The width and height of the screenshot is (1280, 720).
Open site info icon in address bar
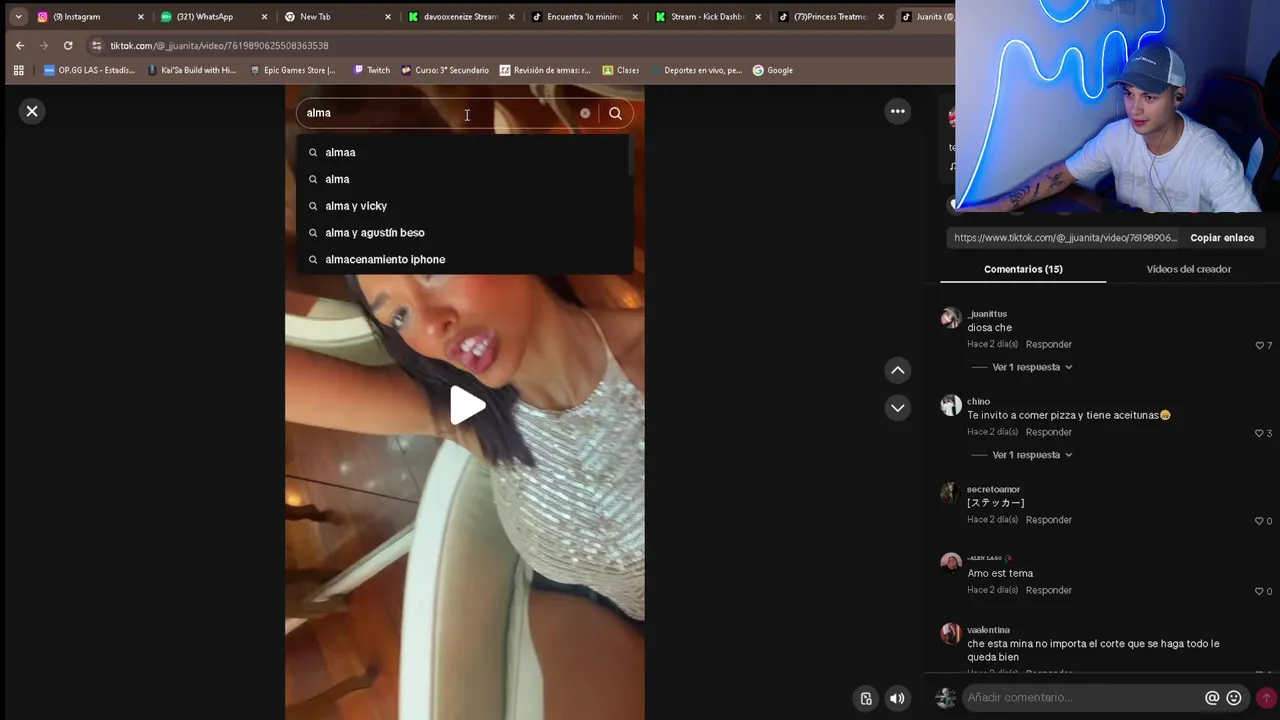96,45
